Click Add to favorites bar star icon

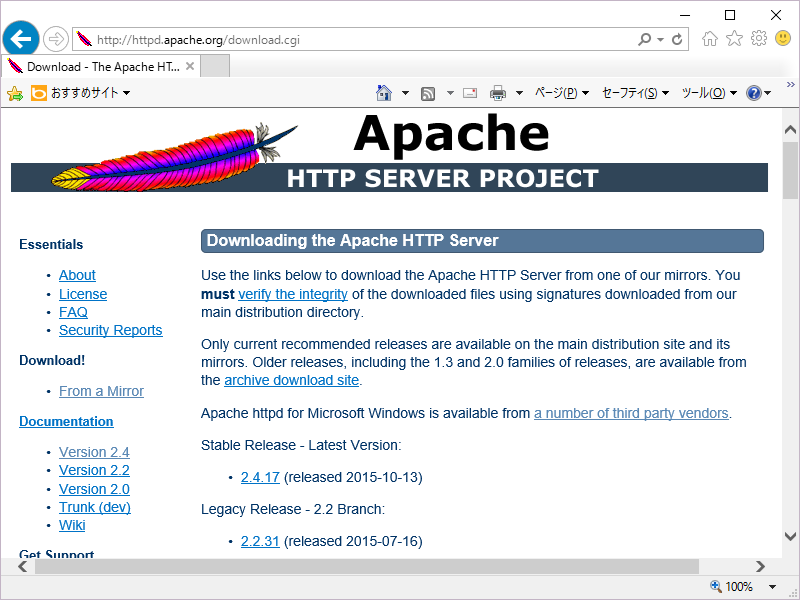tap(15, 93)
